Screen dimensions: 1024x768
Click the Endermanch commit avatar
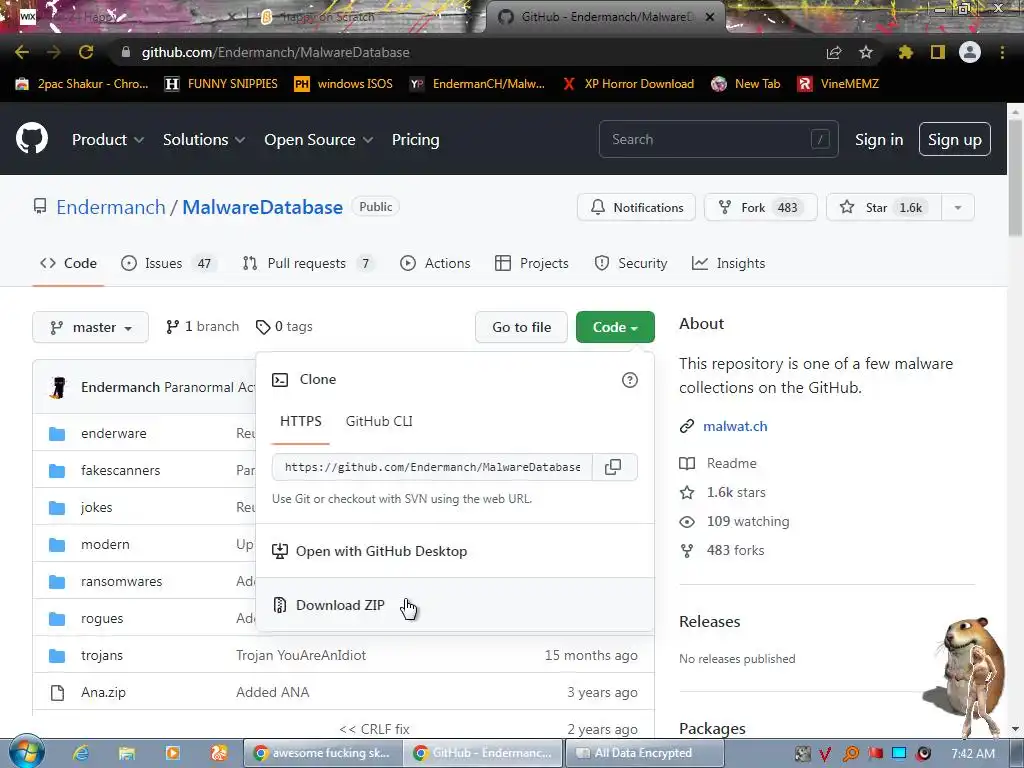(x=58, y=387)
